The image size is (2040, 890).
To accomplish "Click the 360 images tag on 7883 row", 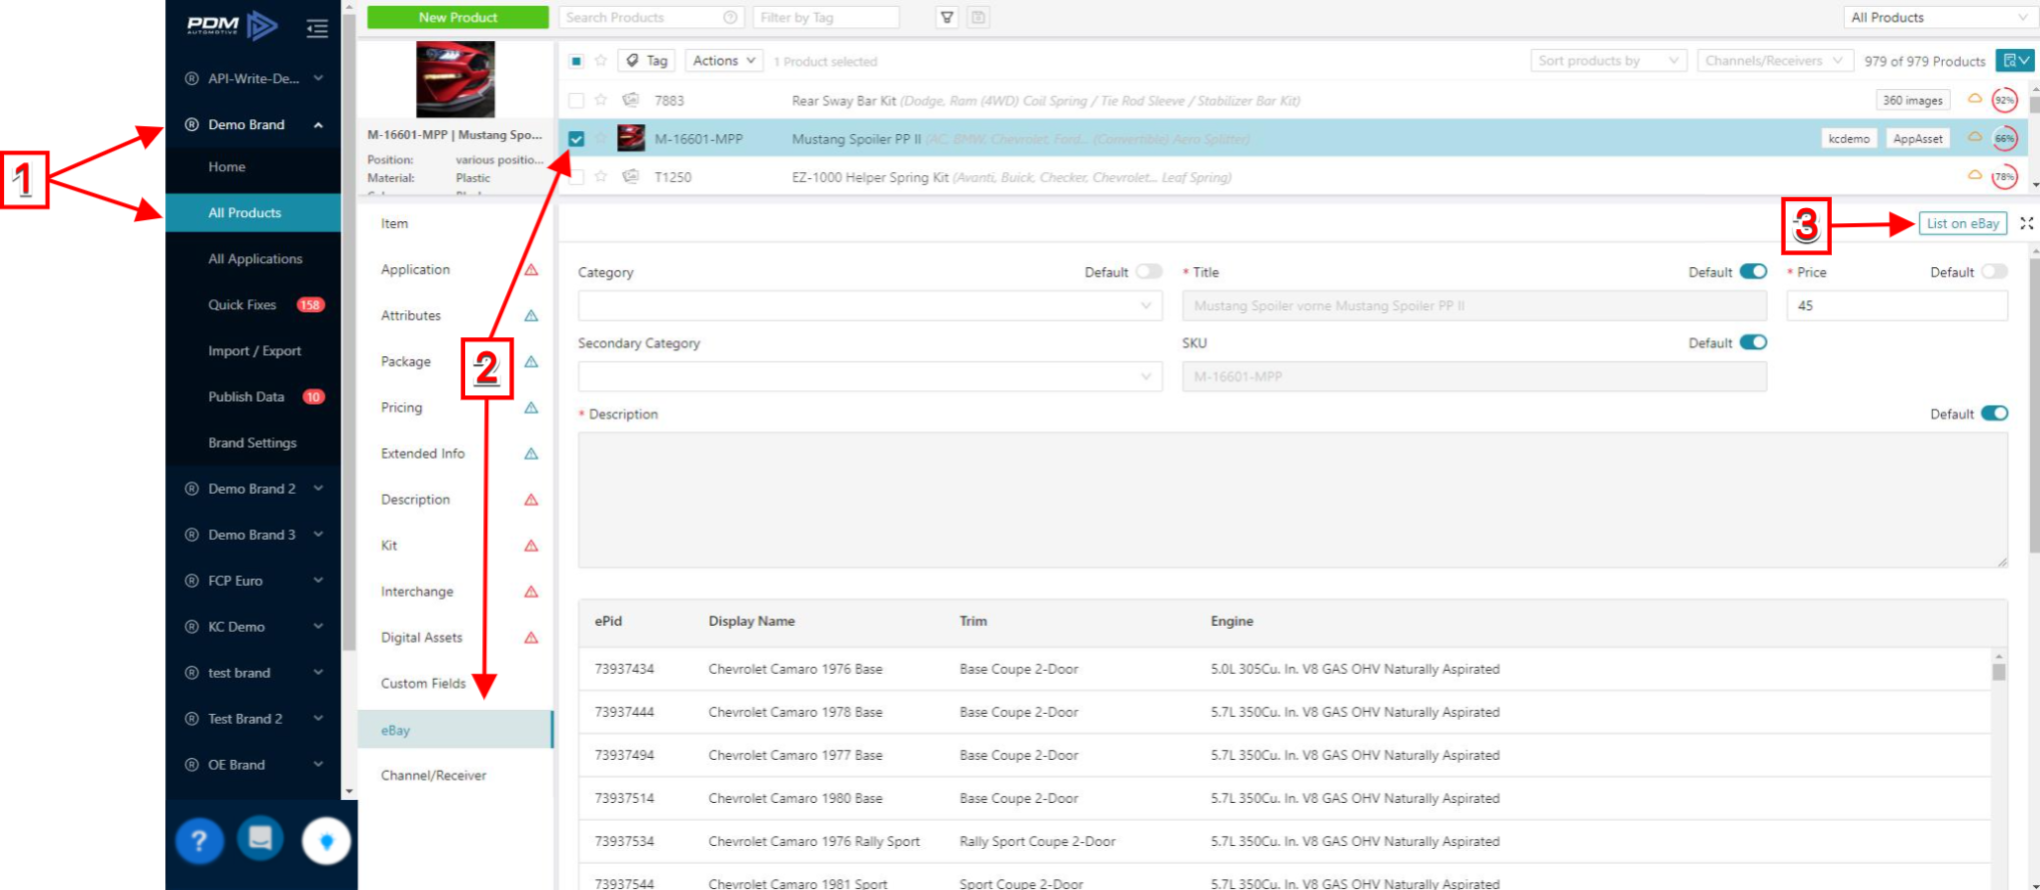I will [1912, 100].
